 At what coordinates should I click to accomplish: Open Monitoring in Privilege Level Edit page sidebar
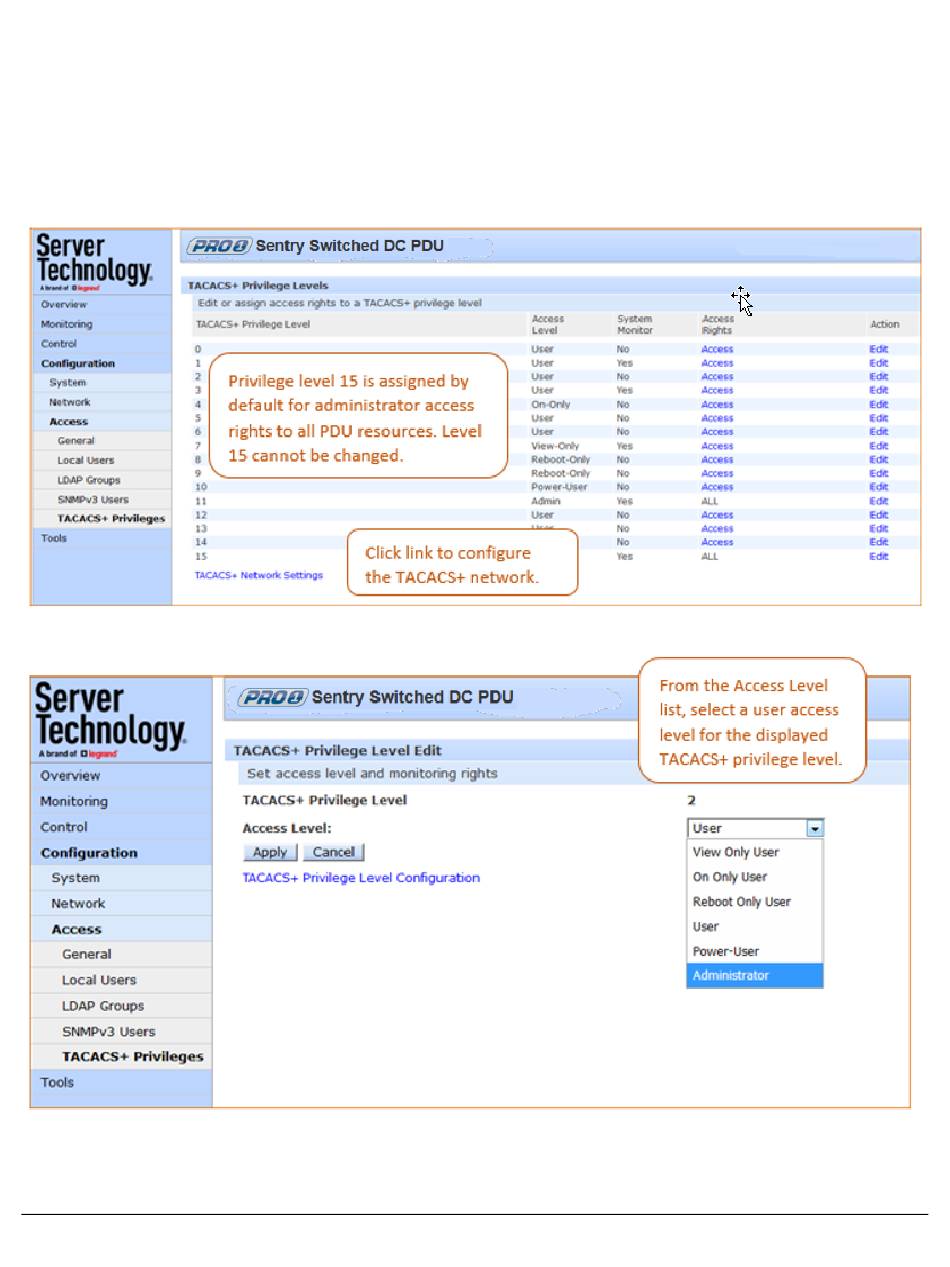[x=74, y=801]
